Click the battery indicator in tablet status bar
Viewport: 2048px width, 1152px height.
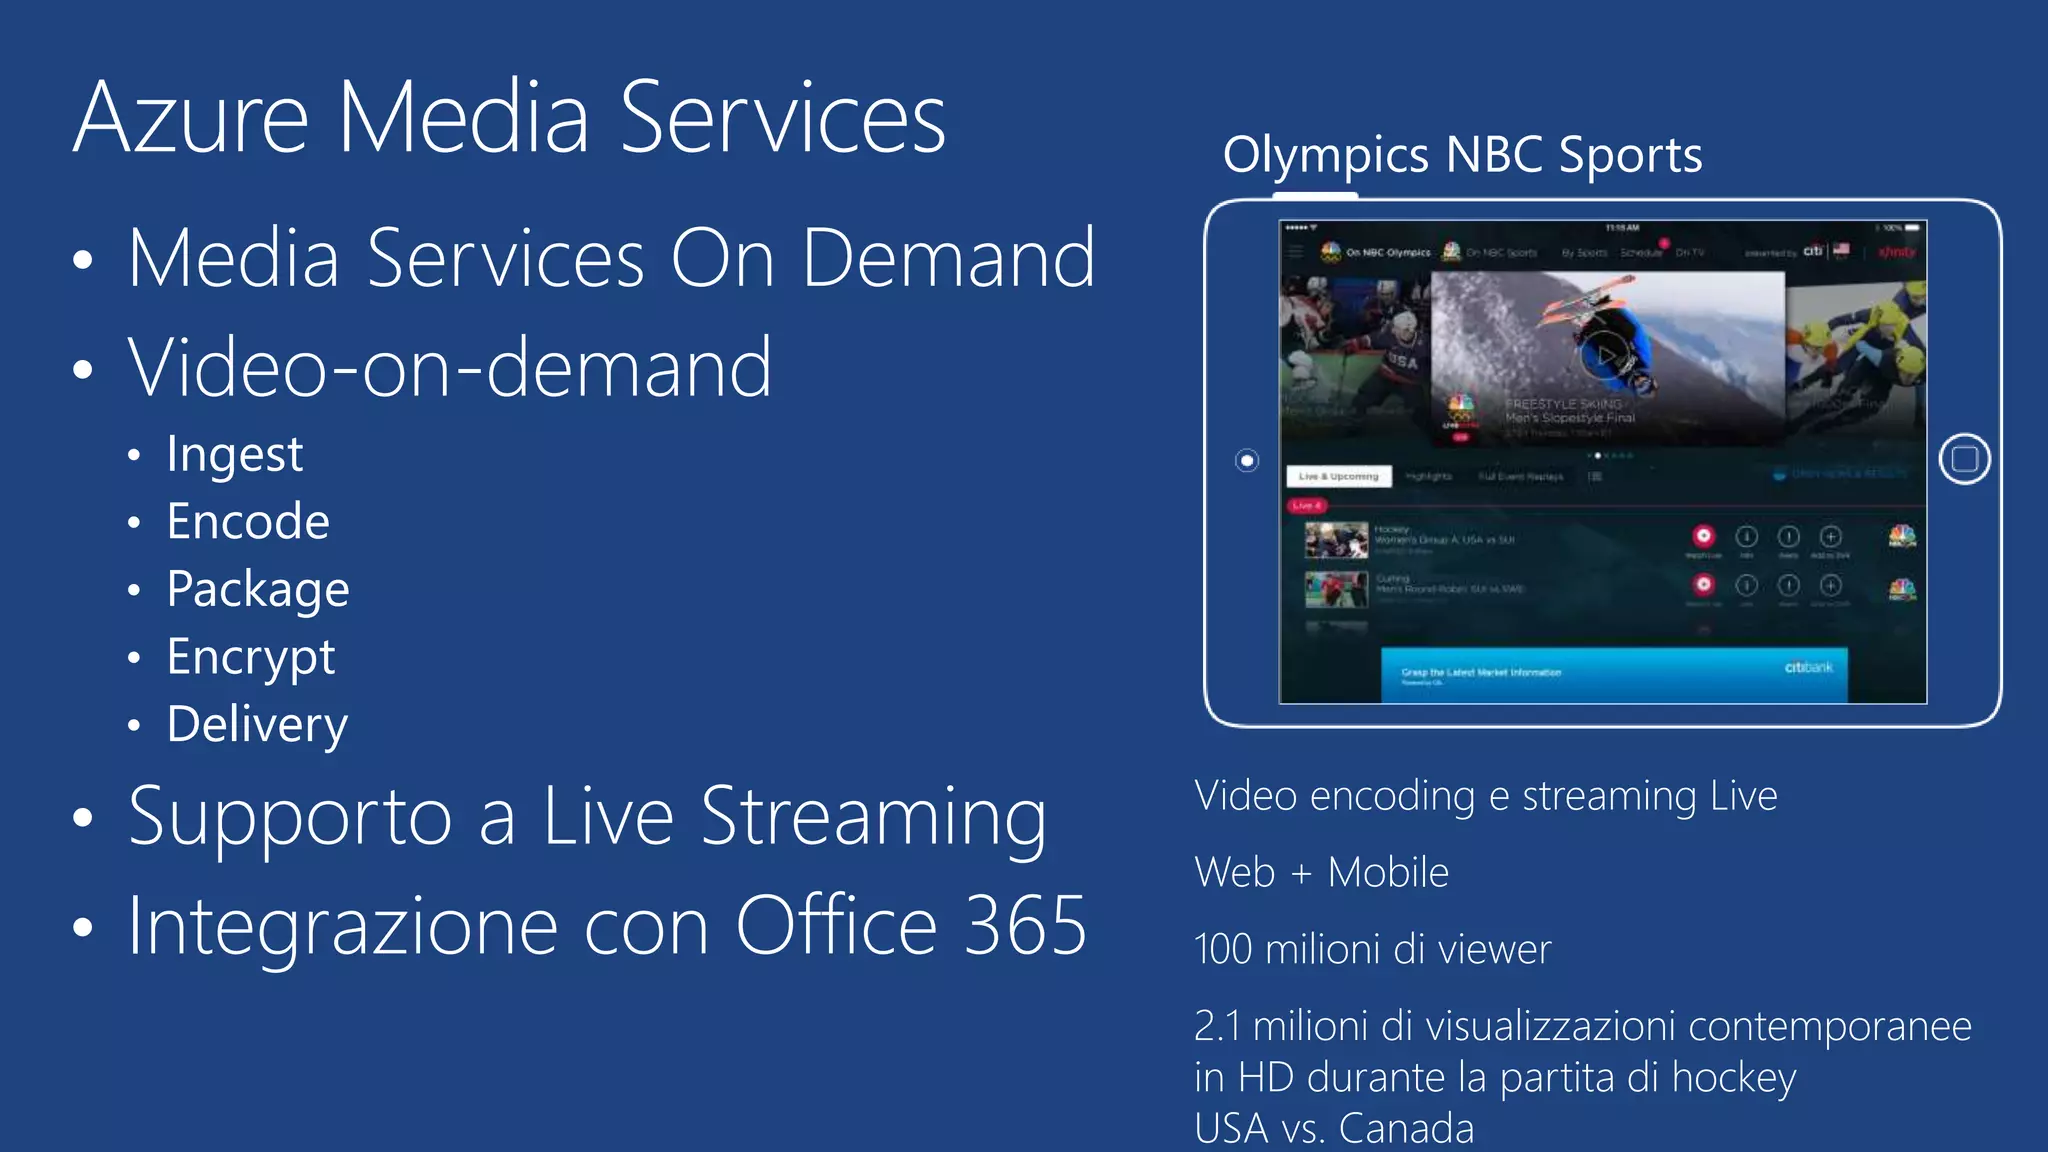pyautogui.click(x=1912, y=228)
